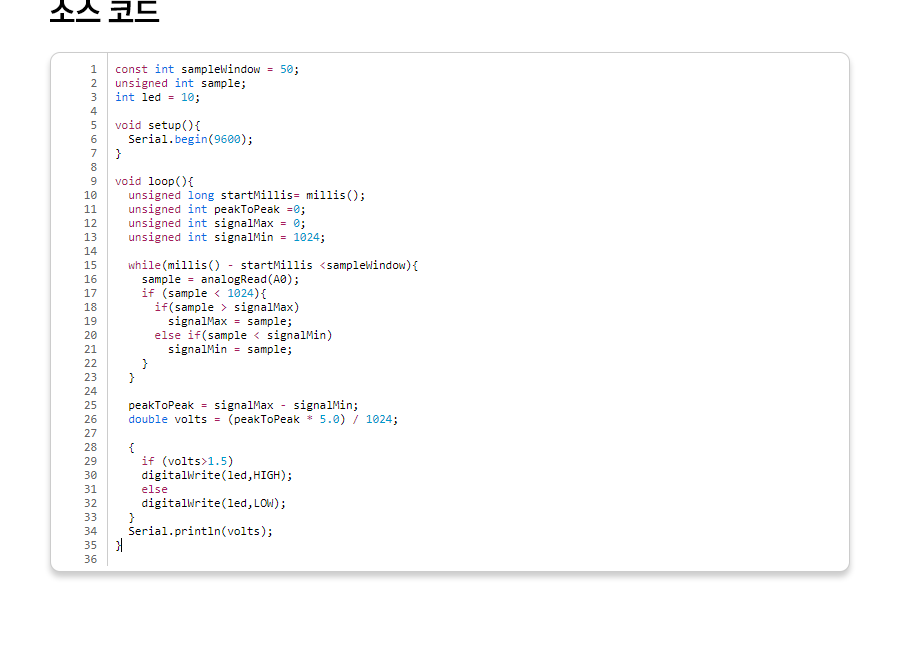Click the while loop condition line

click(272, 266)
